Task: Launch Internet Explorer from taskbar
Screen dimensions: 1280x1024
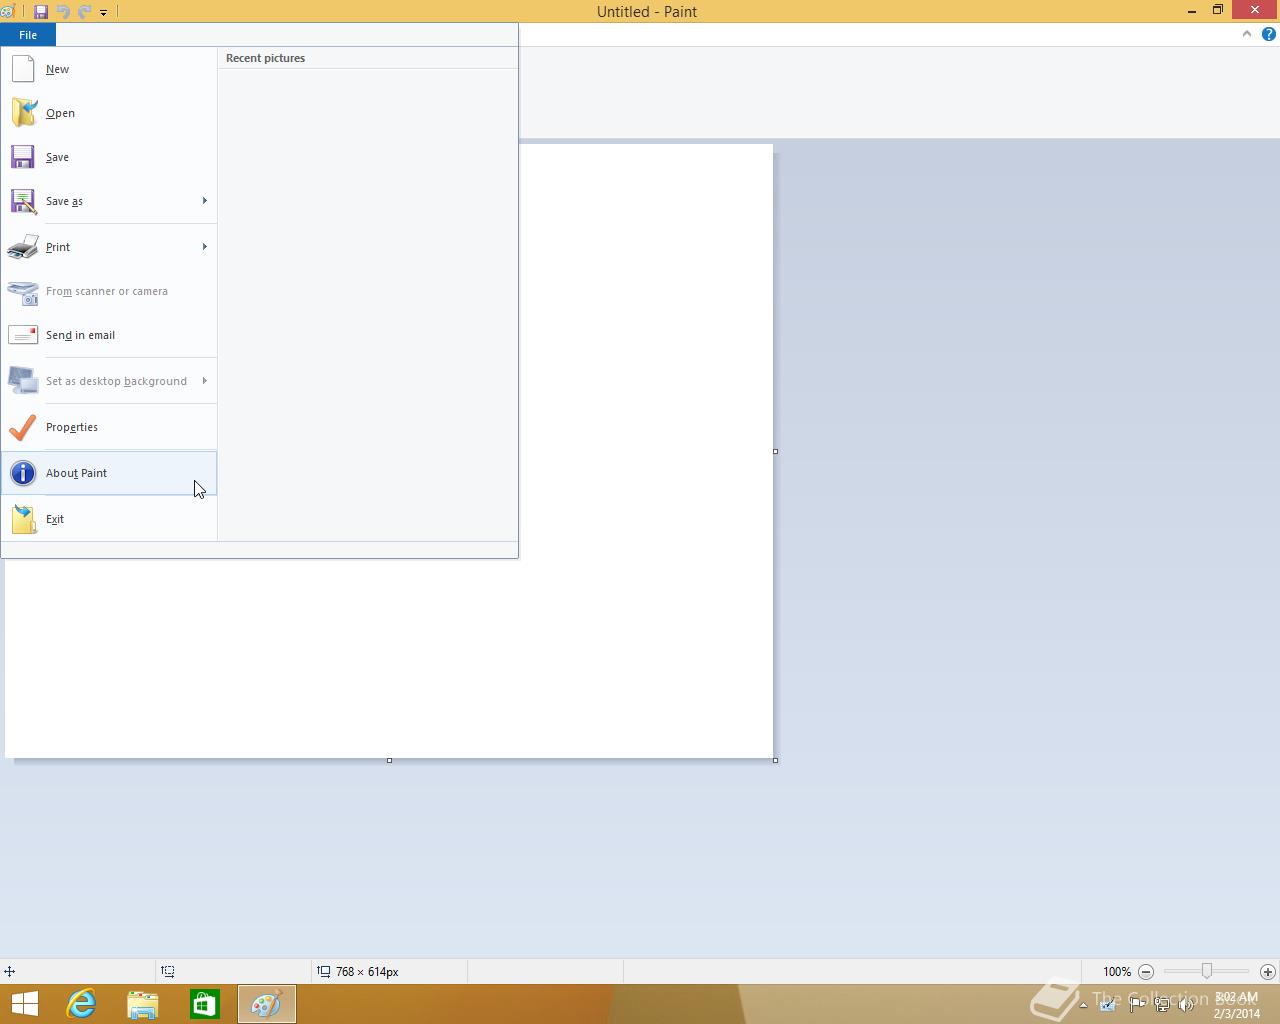Action: point(81,1004)
